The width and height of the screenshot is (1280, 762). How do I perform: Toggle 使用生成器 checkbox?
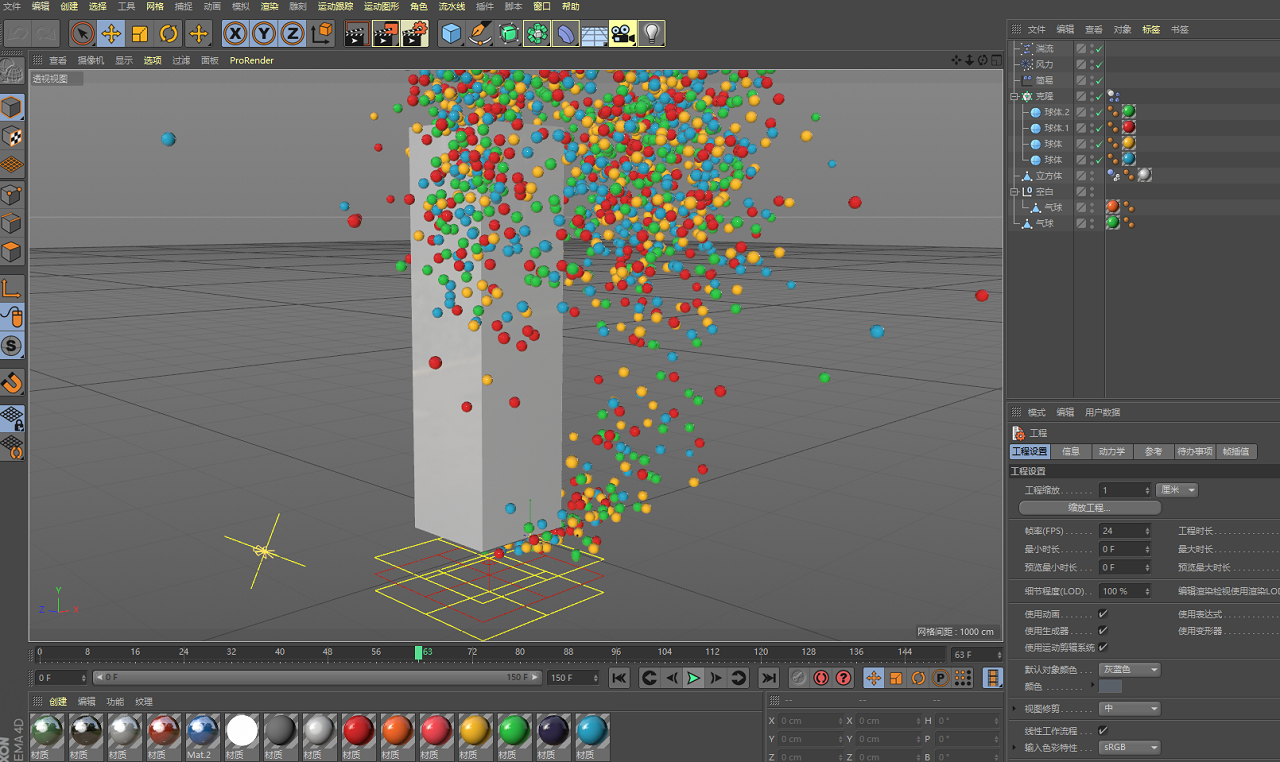click(x=1103, y=631)
